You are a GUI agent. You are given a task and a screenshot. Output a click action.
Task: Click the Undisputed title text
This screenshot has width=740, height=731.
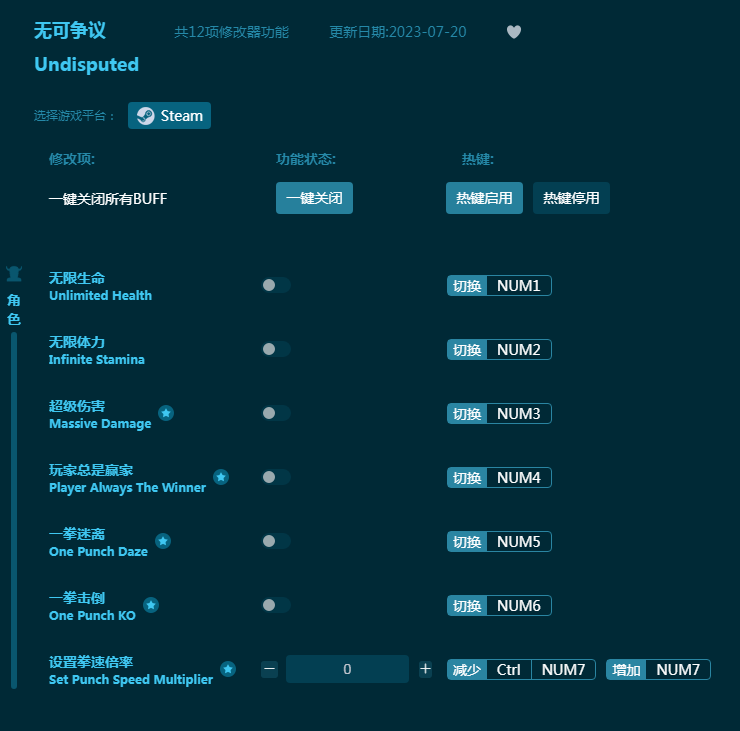pyautogui.click(x=86, y=65)
